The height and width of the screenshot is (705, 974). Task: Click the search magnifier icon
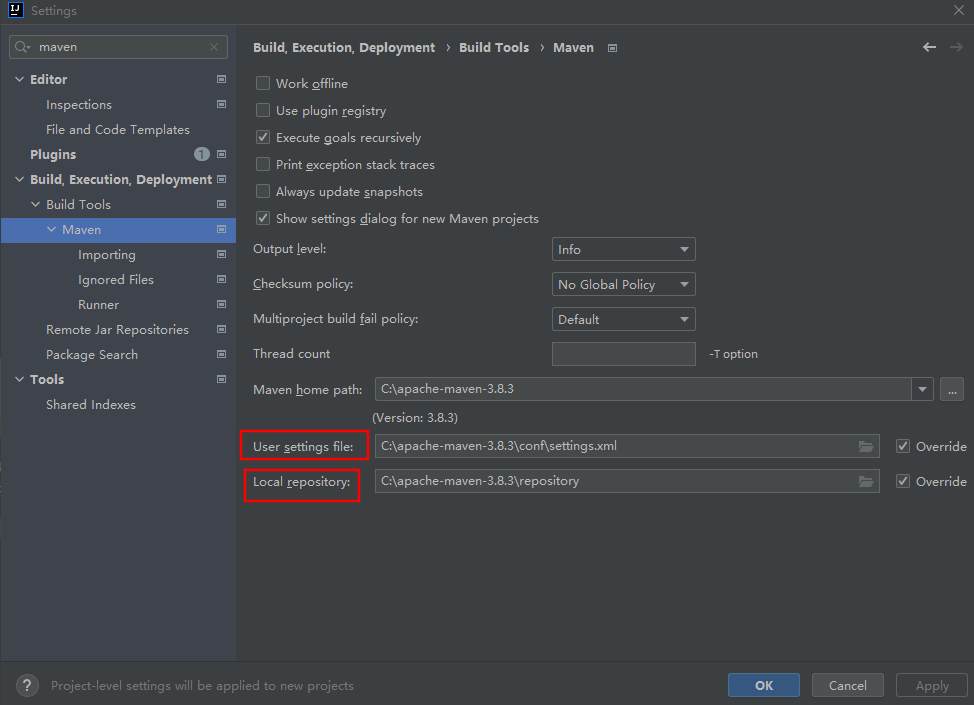point(22,47)
